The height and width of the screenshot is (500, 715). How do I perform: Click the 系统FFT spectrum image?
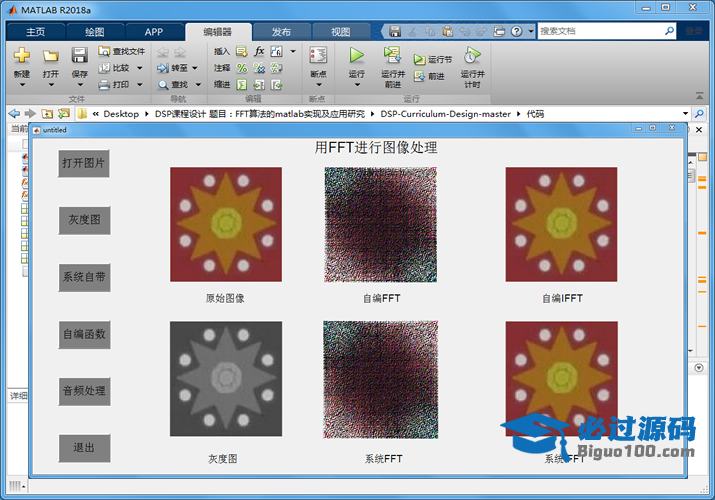381,380
